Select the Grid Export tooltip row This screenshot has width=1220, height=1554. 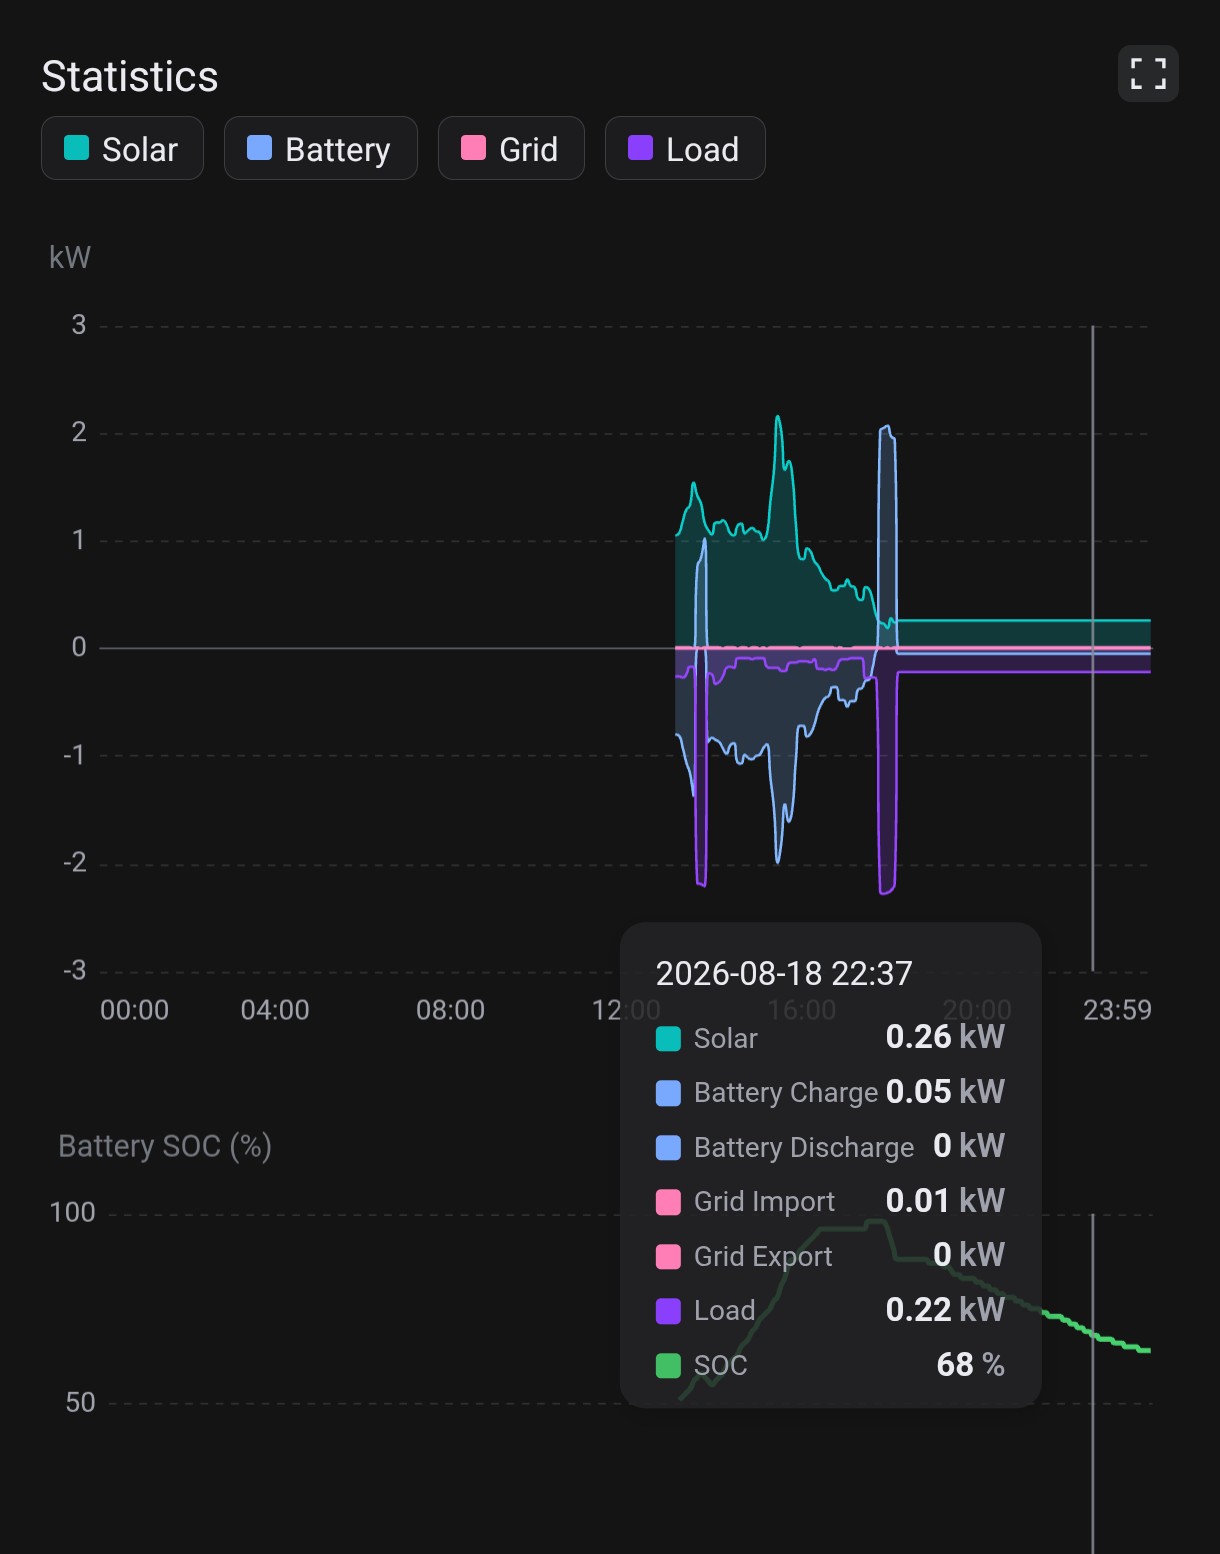tap(830, 1256)
